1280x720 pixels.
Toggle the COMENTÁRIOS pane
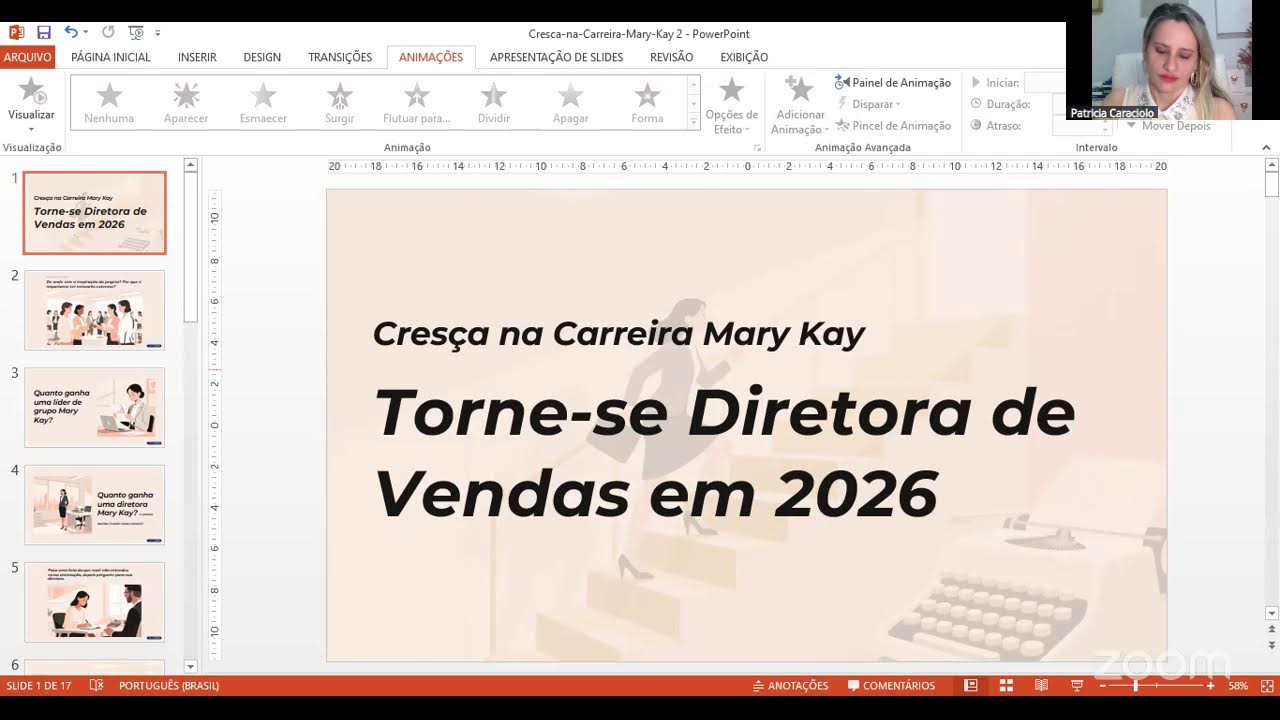pyautogui.click(x=891, y=685)
